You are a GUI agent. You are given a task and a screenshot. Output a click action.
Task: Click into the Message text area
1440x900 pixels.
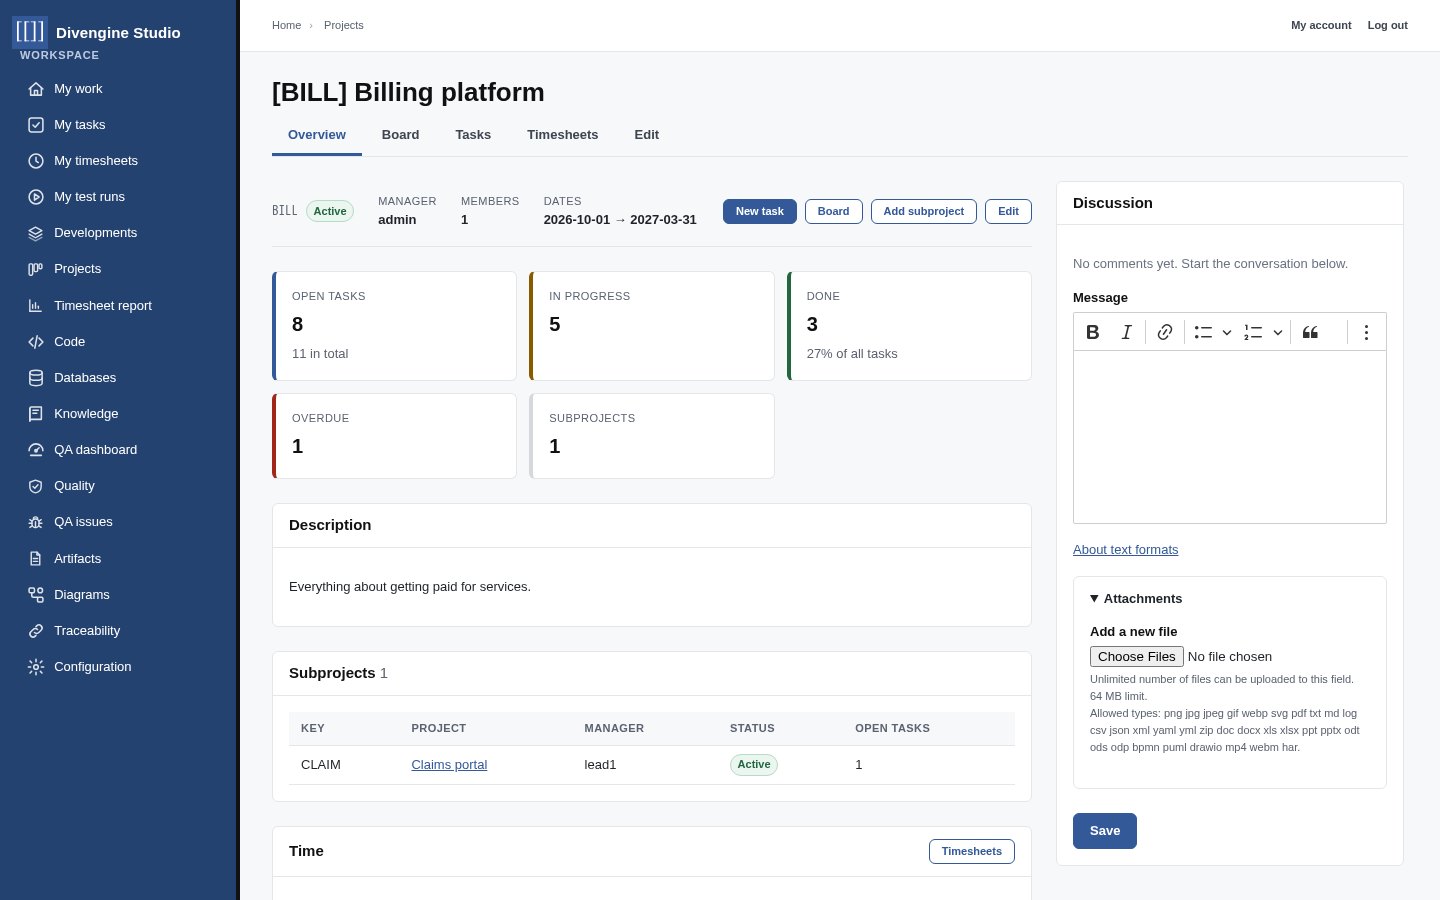pyautogui.click(x=1230, y=437)
